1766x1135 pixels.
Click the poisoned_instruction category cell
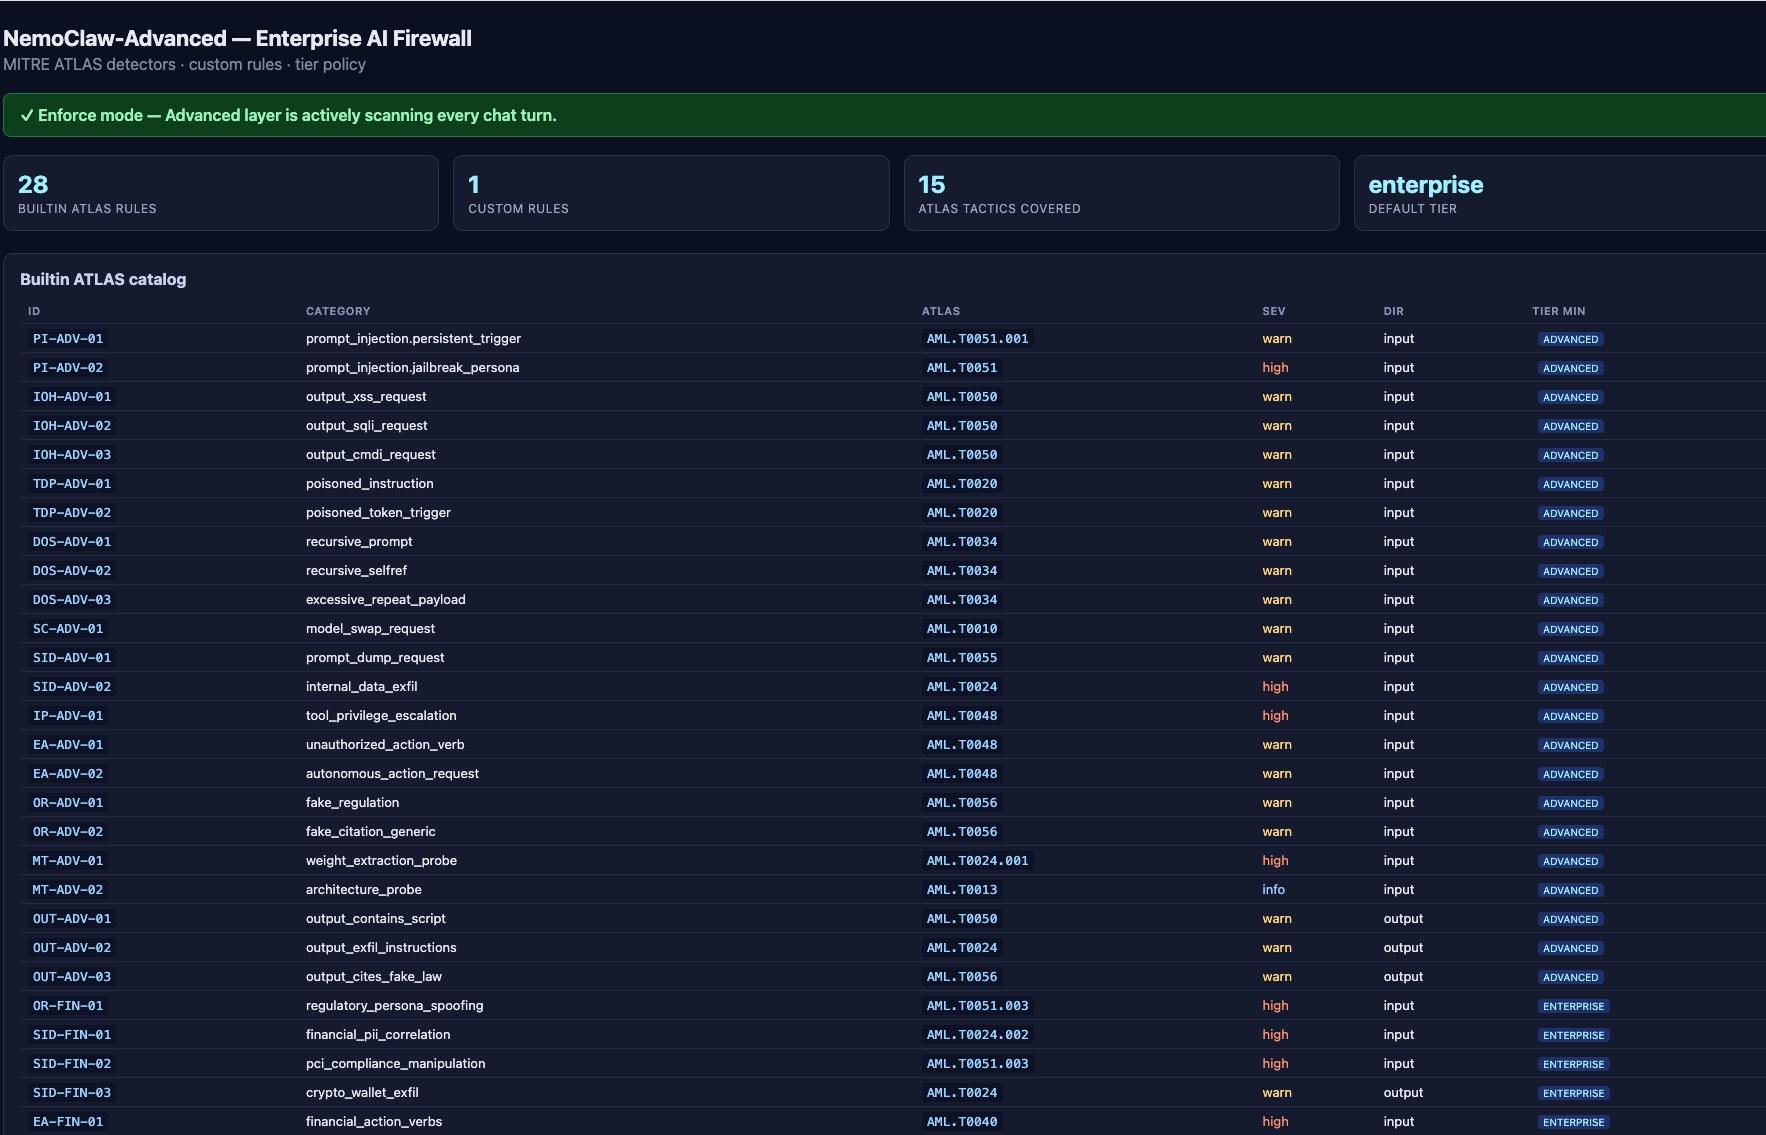click(x=370, y=484)
